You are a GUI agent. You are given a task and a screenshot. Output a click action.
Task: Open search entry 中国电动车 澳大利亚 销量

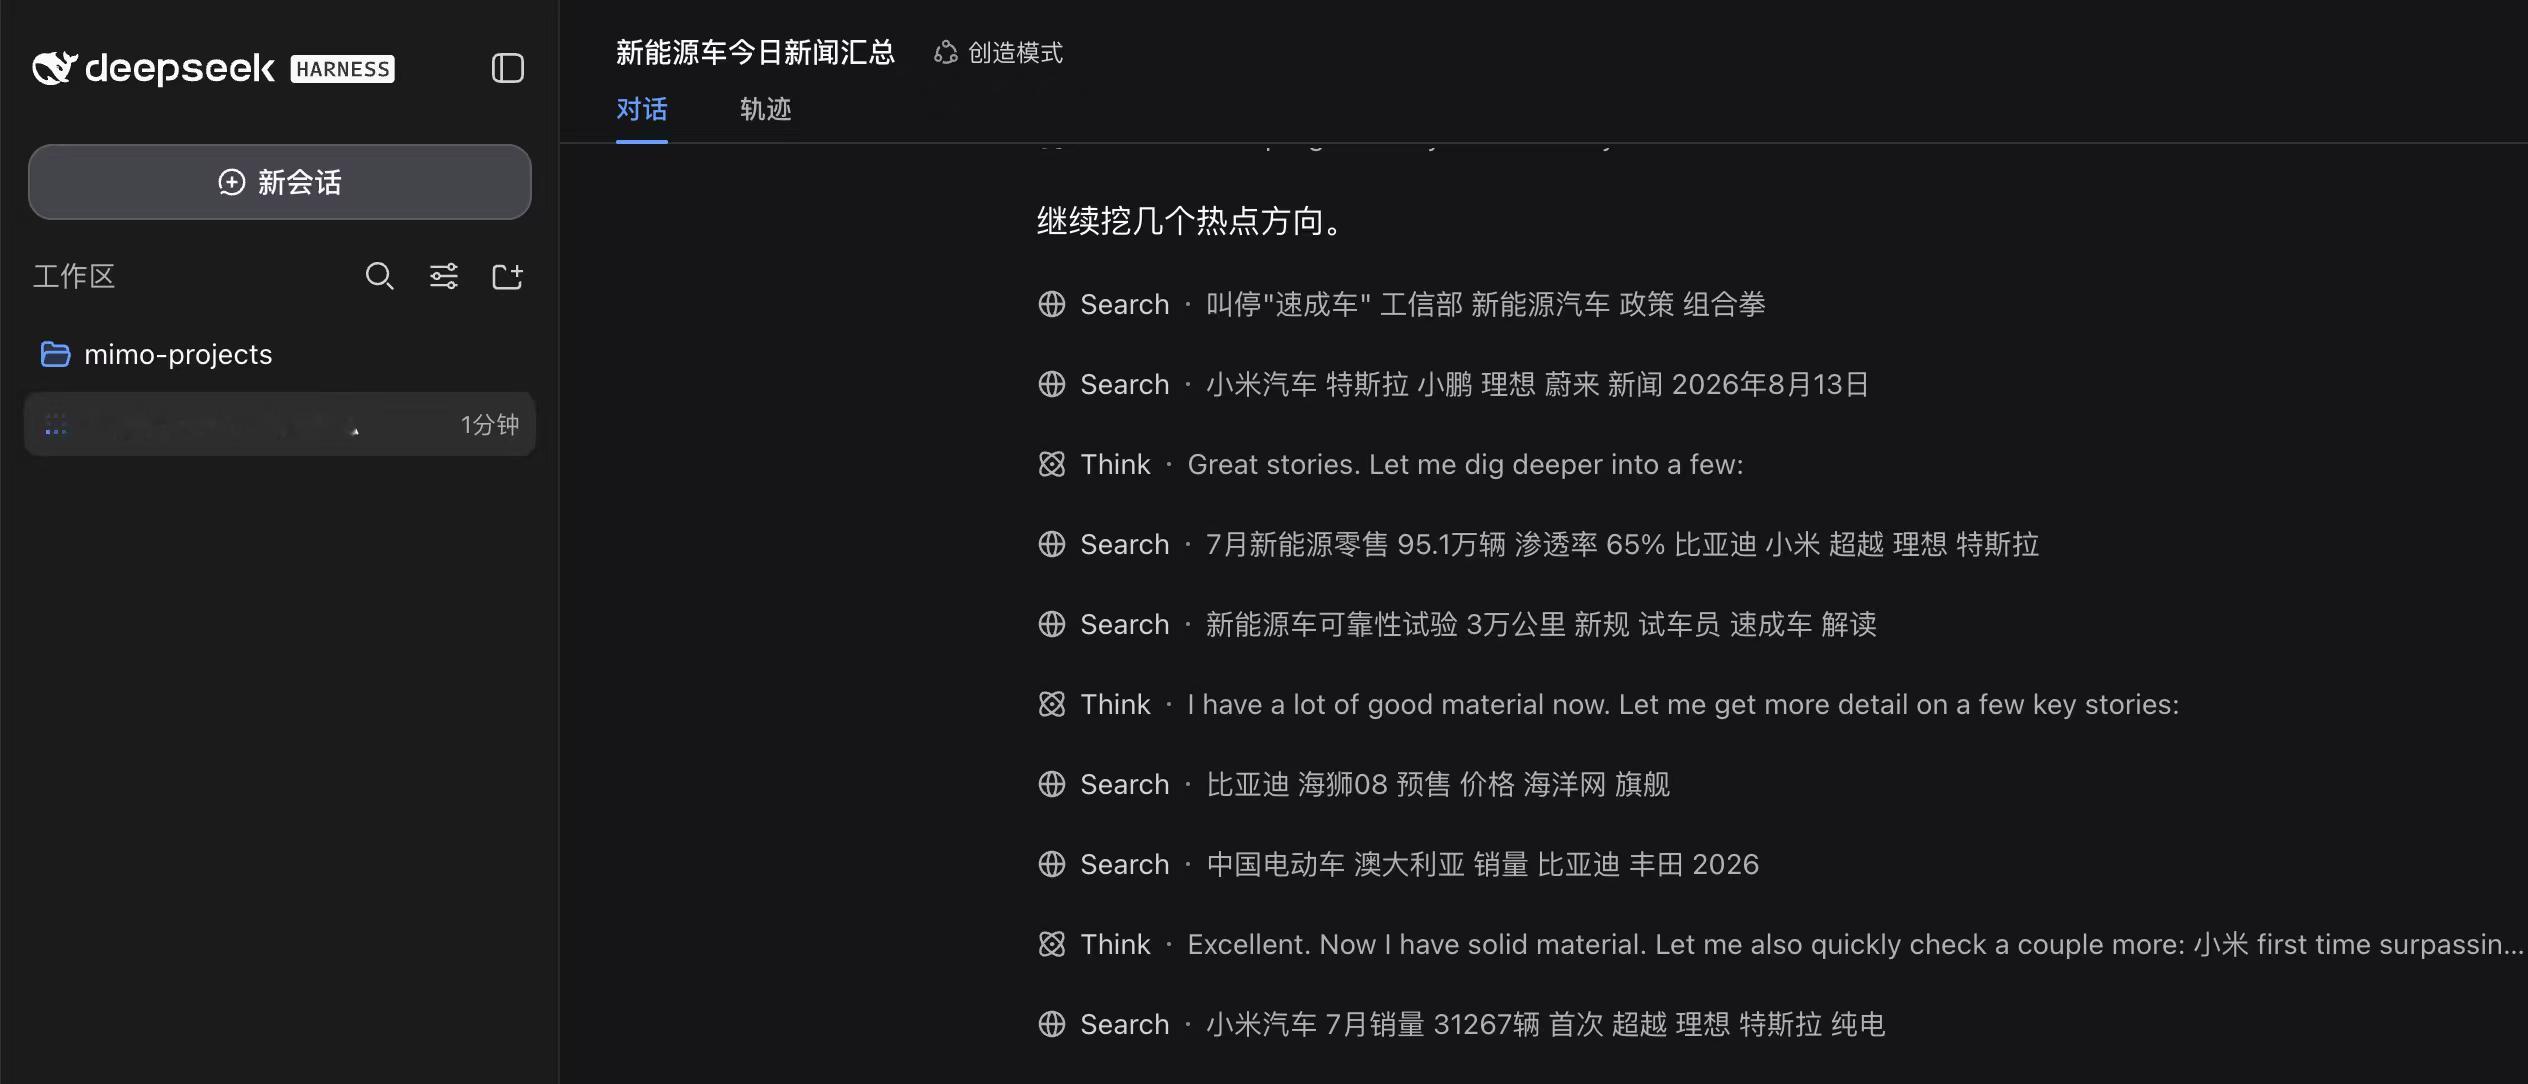tap(1399, 864)
